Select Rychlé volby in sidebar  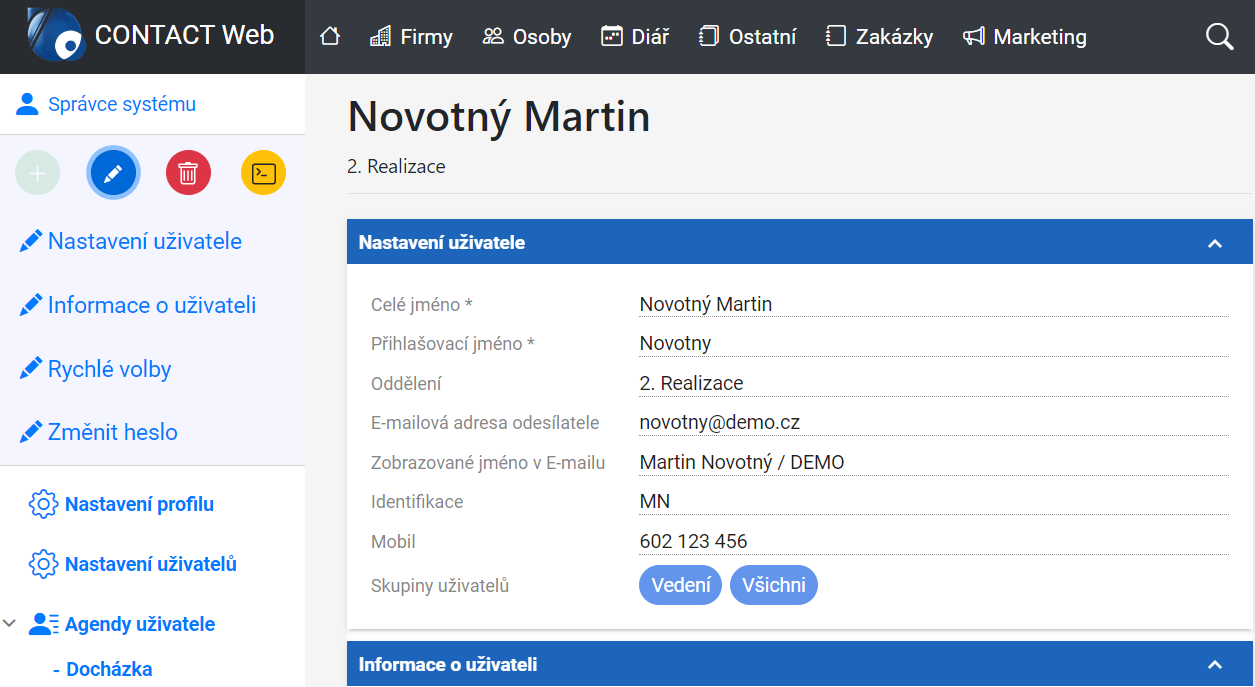point(110,369)
